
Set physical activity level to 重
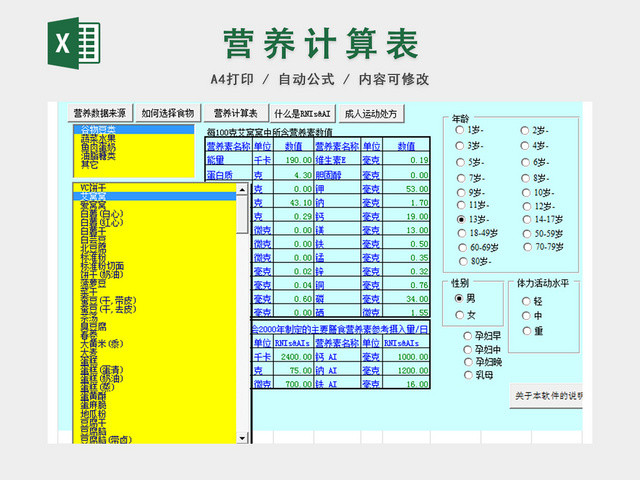tap(527, 331)
